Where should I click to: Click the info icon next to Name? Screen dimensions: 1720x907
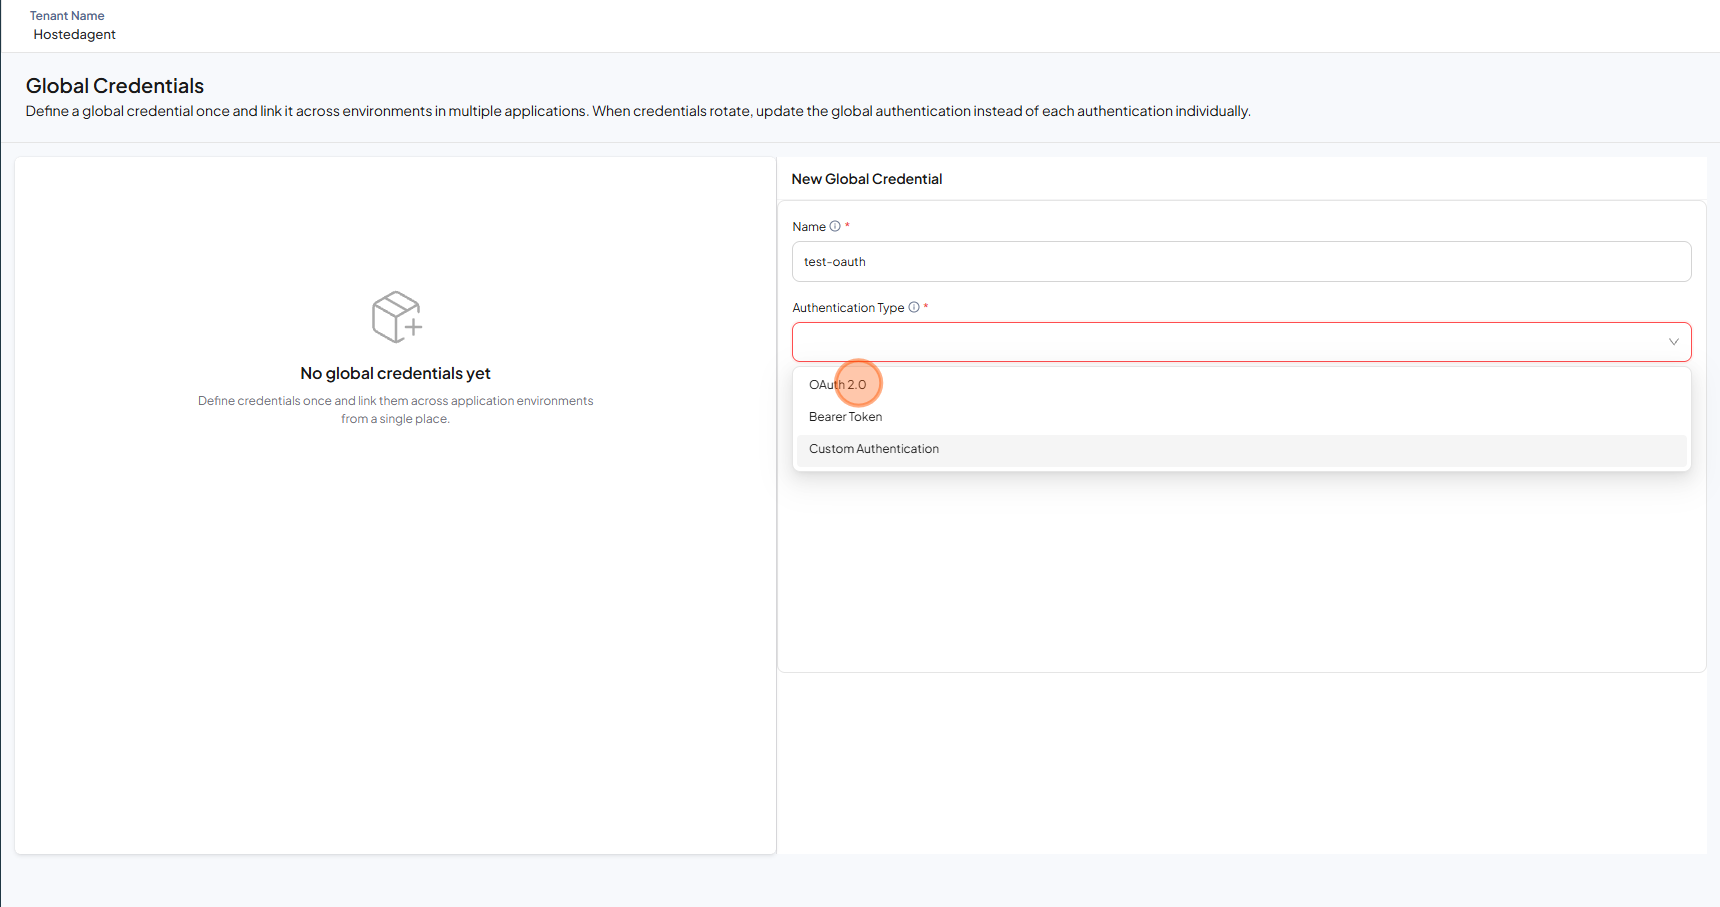835,226
